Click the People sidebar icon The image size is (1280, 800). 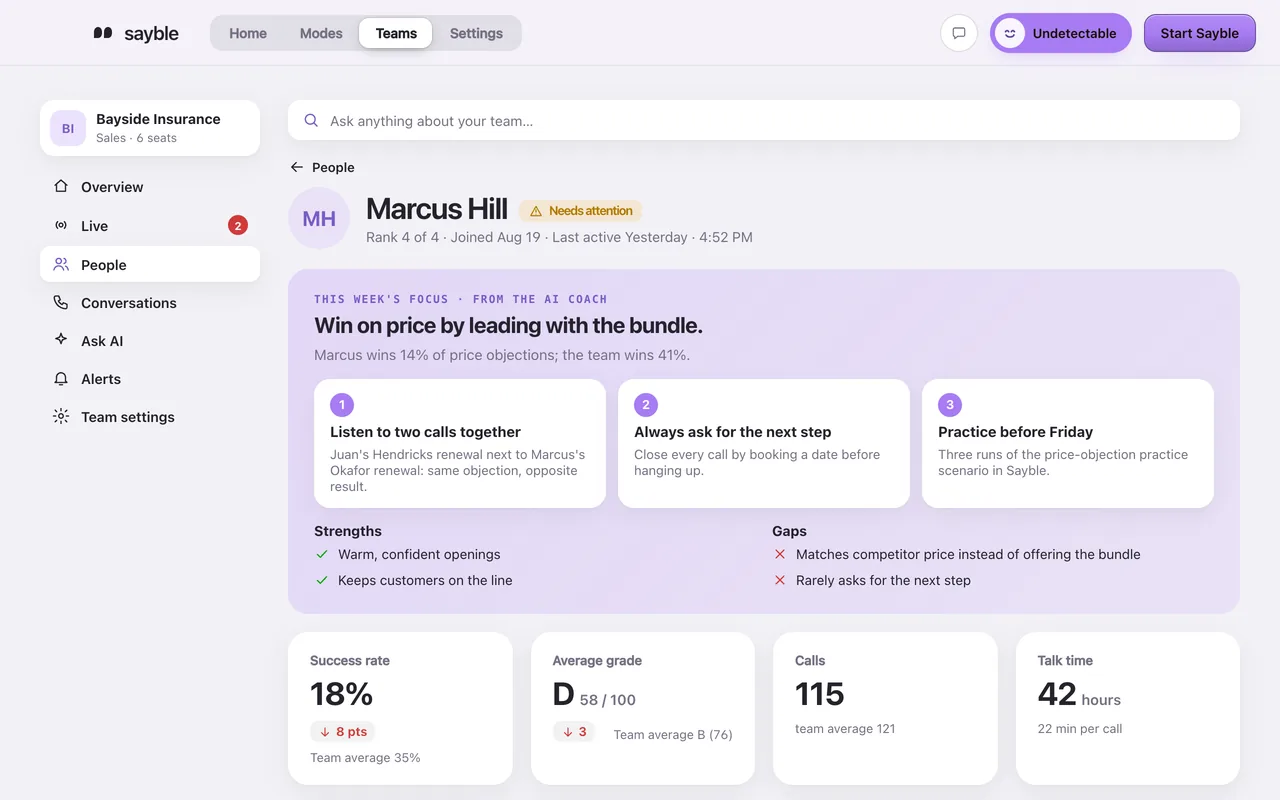click(61, 264)
